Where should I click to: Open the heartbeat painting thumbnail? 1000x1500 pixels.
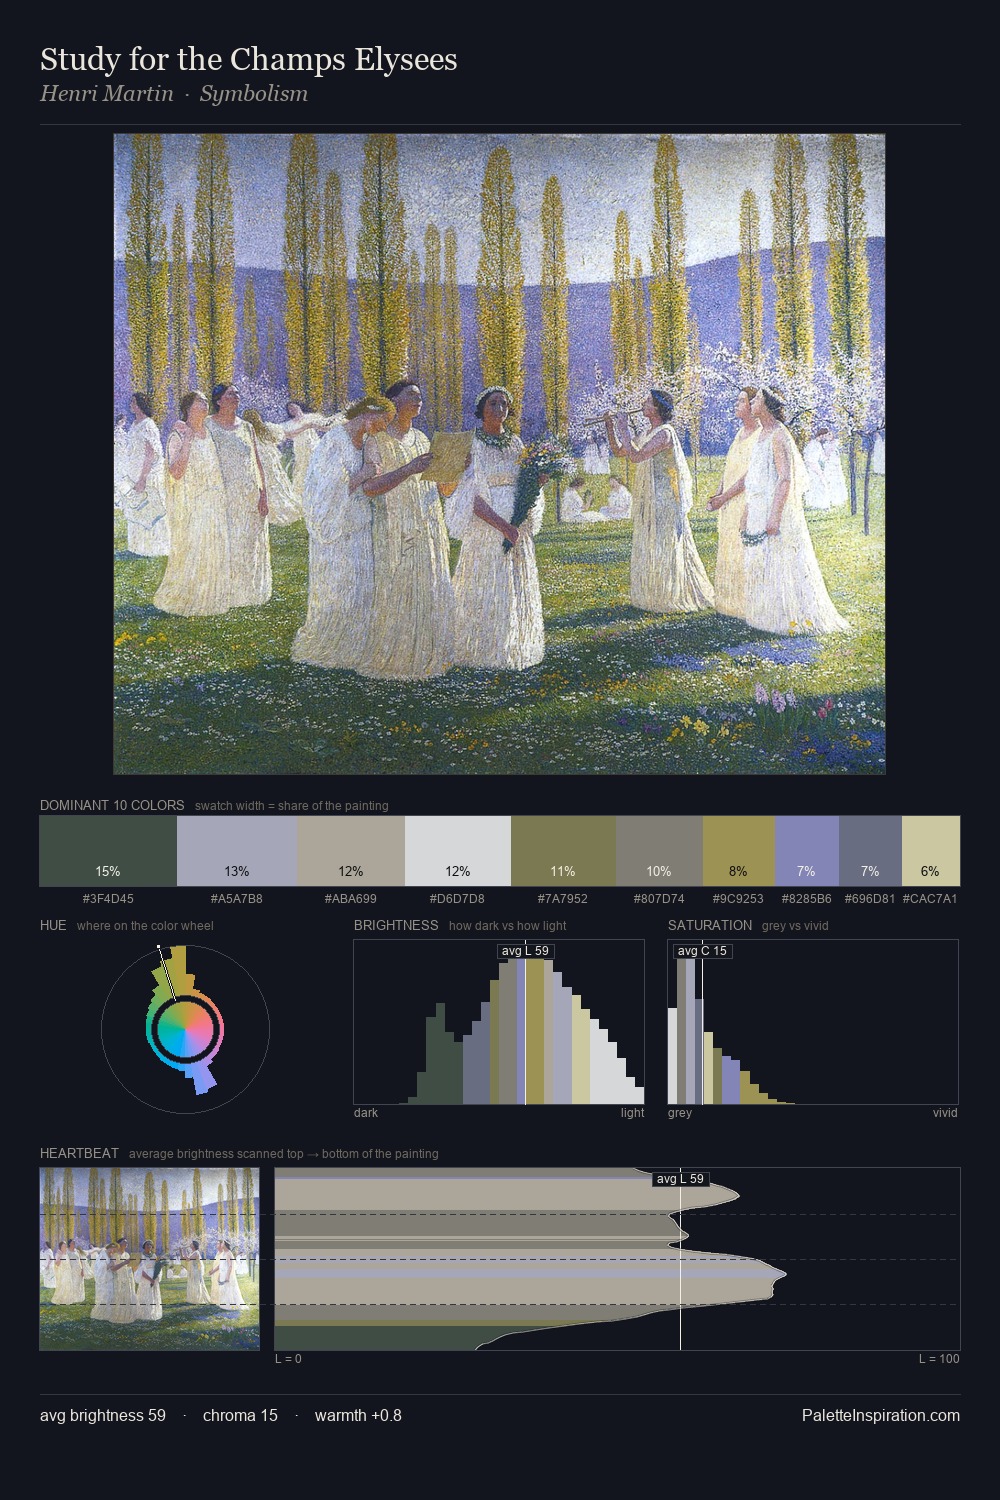point(150,1259)
